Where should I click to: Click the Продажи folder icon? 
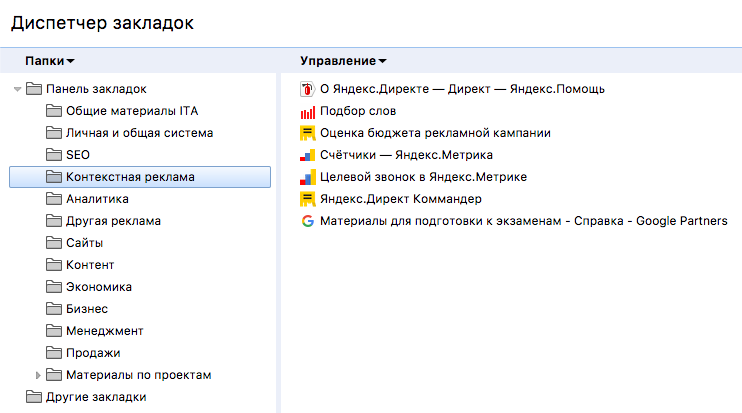53,353
